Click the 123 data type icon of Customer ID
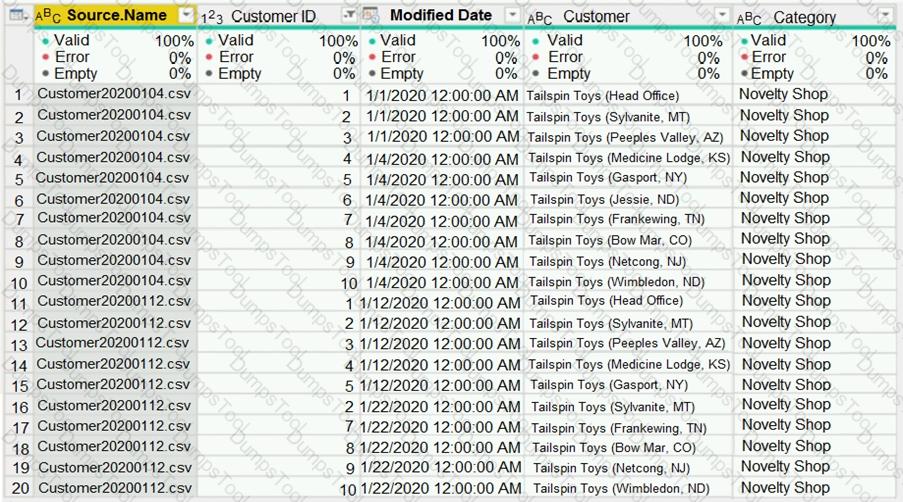This screenshot has width=903, height=502. tap(212, 17)
